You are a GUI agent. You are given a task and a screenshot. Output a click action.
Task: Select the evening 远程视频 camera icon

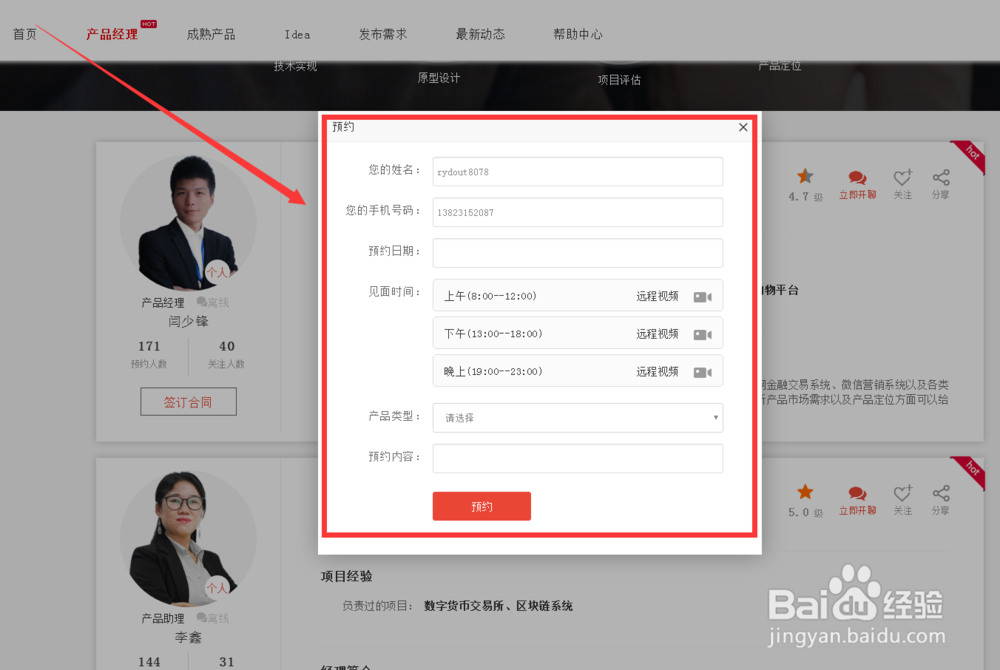(x=704, y=370)
